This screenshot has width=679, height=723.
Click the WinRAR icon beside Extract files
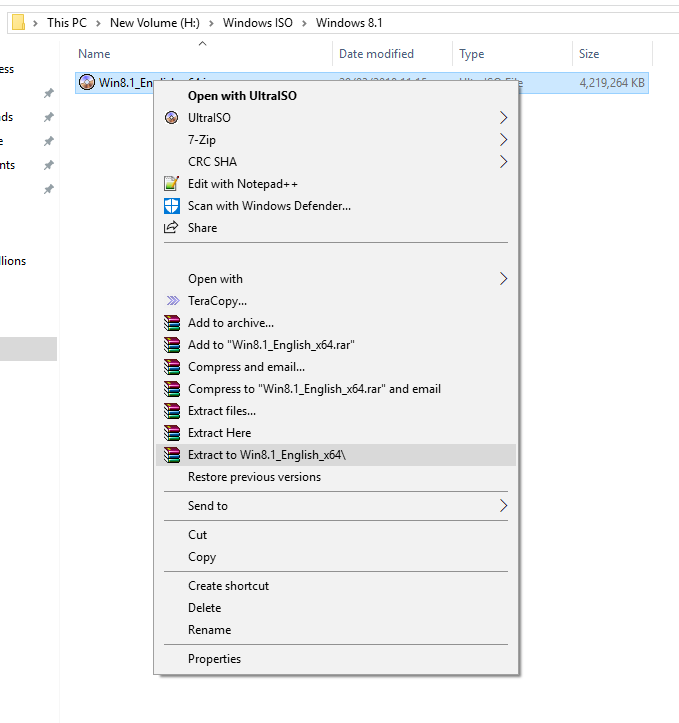click(170, 411)
